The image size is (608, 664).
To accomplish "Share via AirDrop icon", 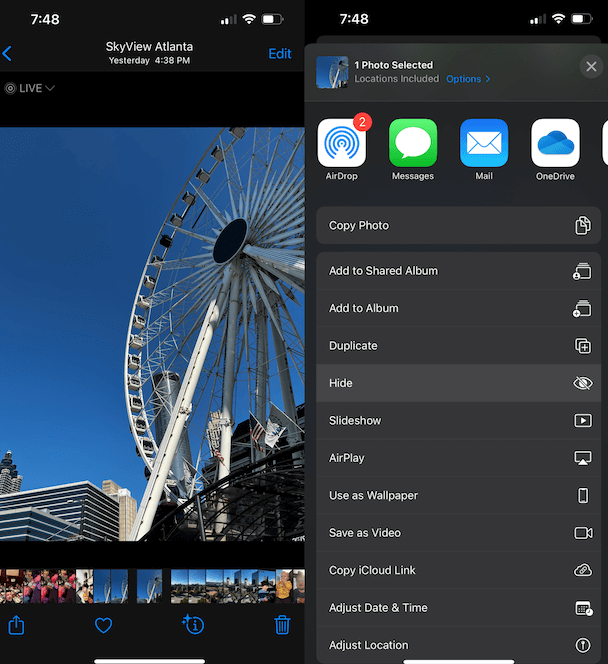I will (342, 143).
